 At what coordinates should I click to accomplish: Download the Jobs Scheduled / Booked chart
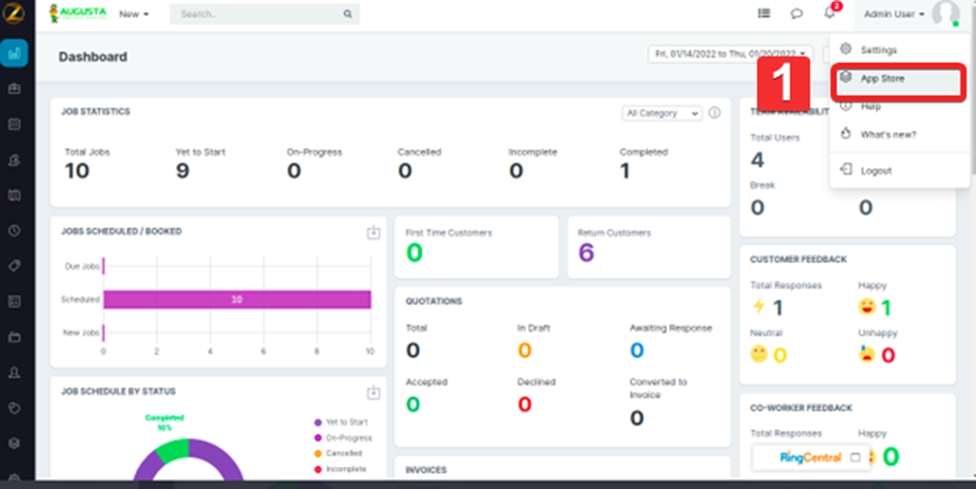coord(373,232)
